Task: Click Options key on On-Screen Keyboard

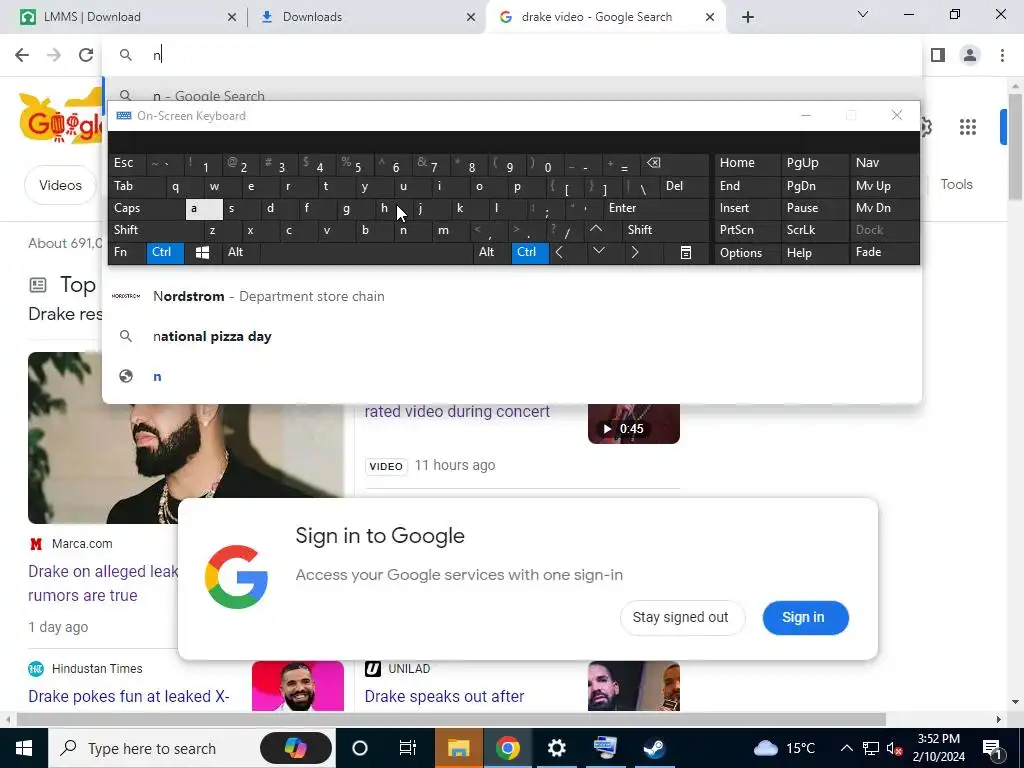Action: point(747,253)
